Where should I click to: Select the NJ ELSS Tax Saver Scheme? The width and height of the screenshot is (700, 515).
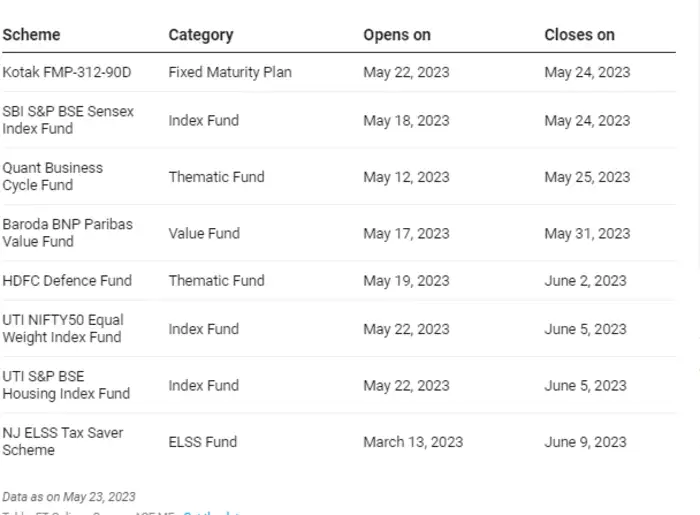pyautogui.click(x=63, y=442)
